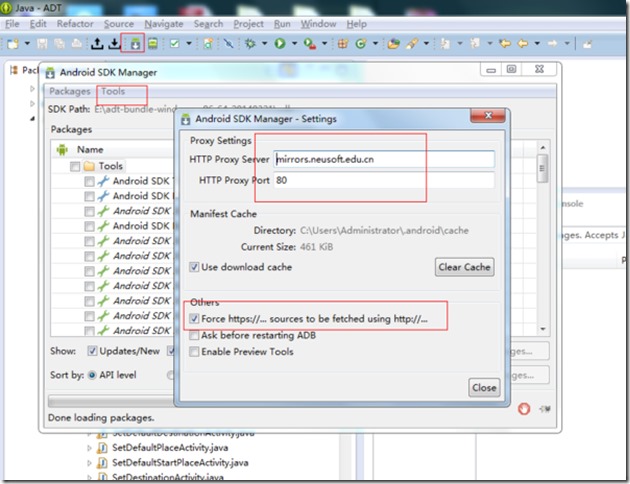Uncheck Force https sources fetched using http
This screenshot has width=630, height=484.
[x=194, y=319]
